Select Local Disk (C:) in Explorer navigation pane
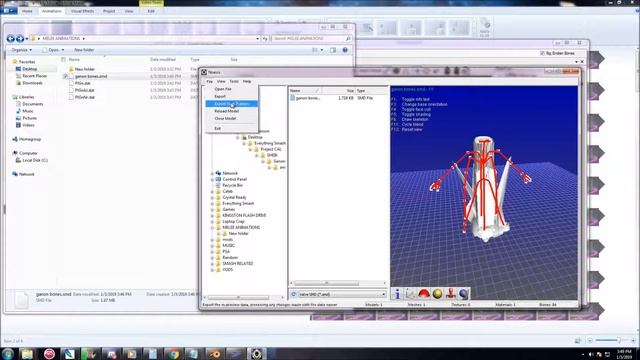The height and width of the screenshot is (360, 640). pyautogui.click(x=34, y=160)
